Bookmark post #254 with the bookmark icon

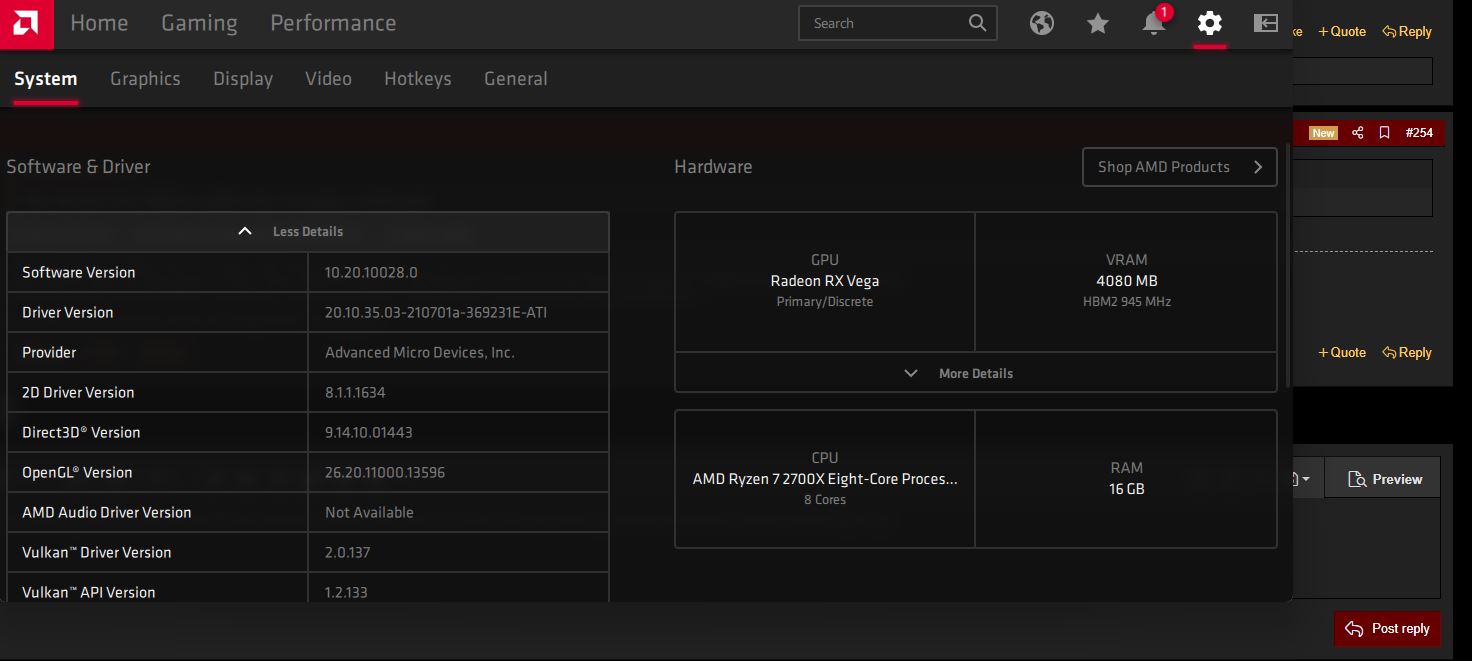[x=1384, y=133]
